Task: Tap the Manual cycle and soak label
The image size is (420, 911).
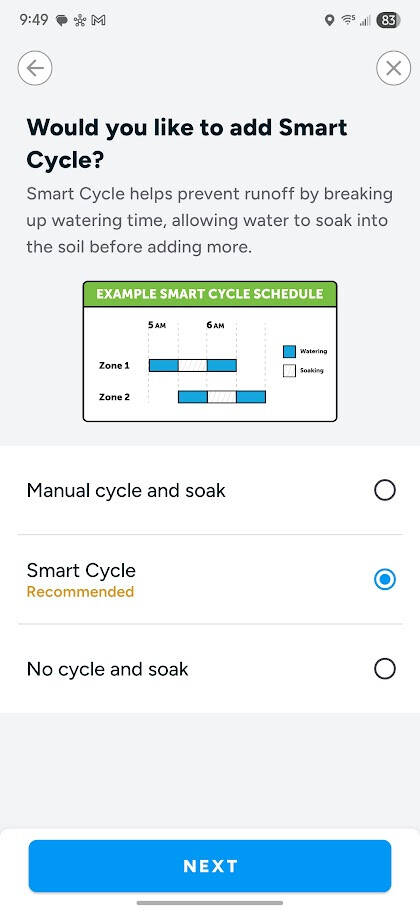Action: point(126,490)
